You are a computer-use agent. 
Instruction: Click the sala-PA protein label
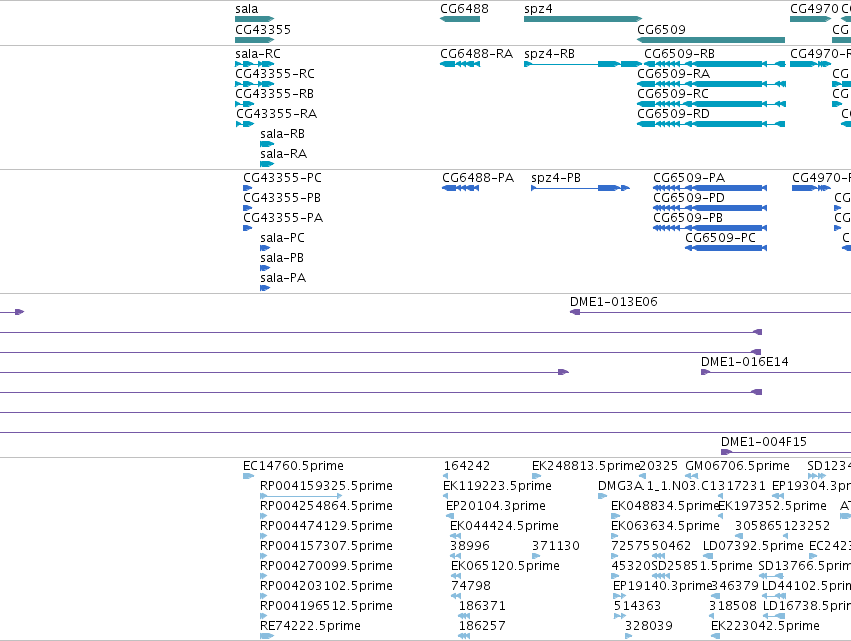coord(283,278)
